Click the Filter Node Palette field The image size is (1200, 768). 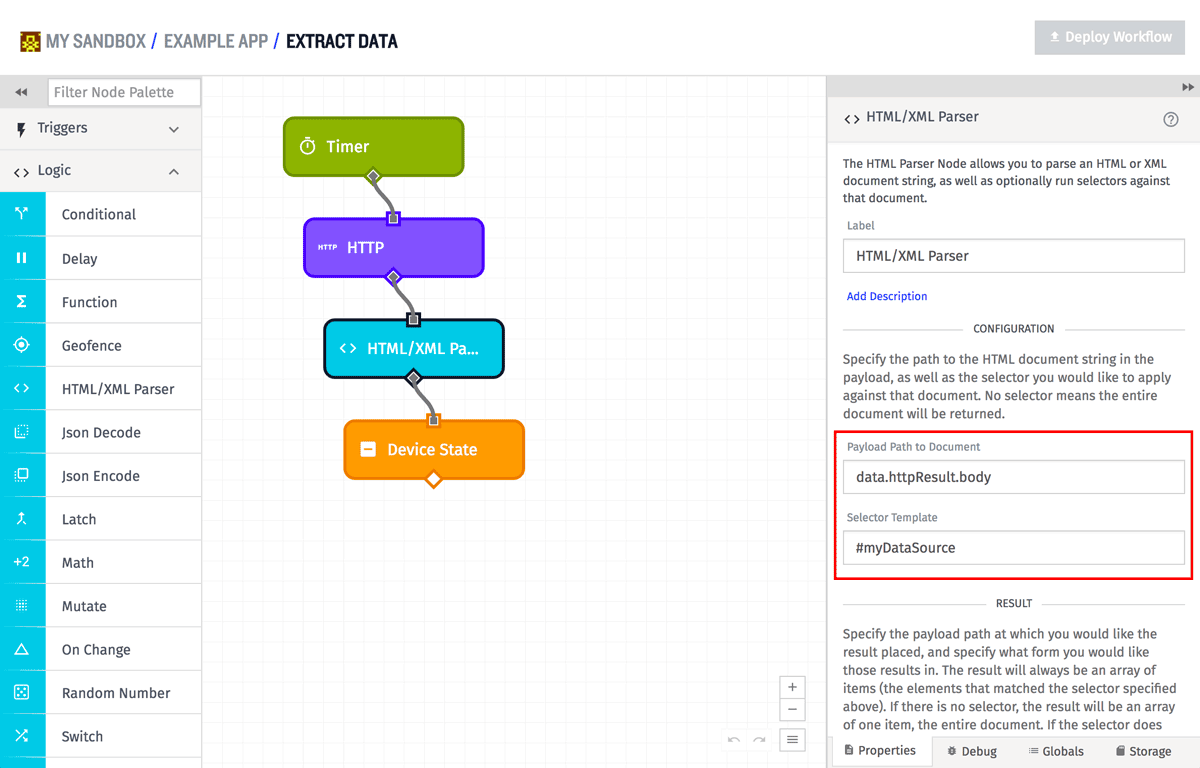(x=124, y=92)
